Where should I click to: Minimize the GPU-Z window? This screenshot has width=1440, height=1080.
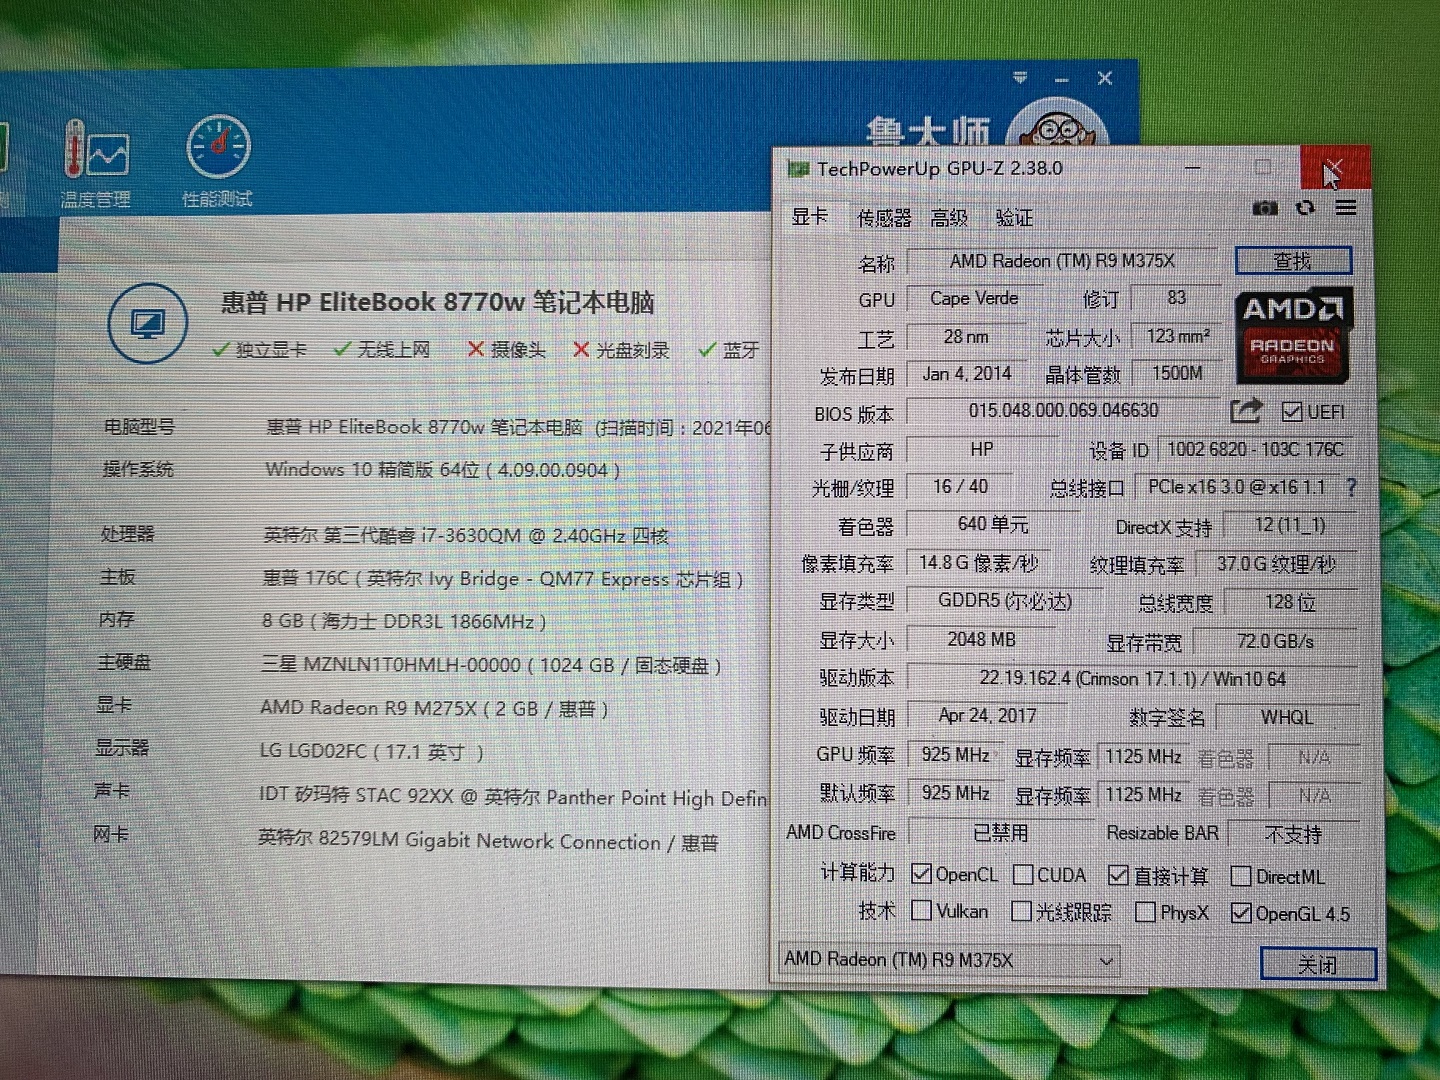1193,167
